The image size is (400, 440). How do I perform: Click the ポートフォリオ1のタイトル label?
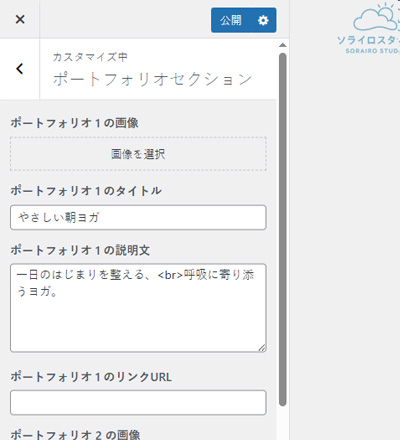(x=86, y=191)
